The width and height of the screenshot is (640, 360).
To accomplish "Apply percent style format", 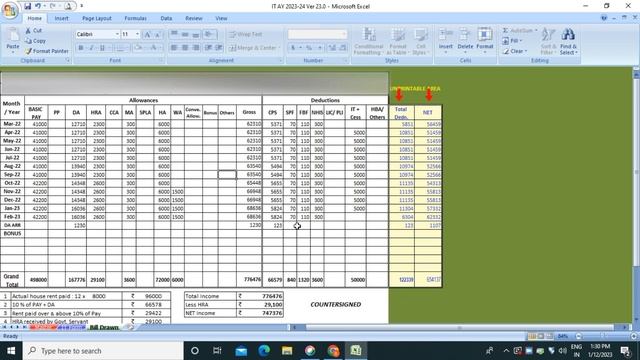I will pyautogui.click(x=309, y=48).
